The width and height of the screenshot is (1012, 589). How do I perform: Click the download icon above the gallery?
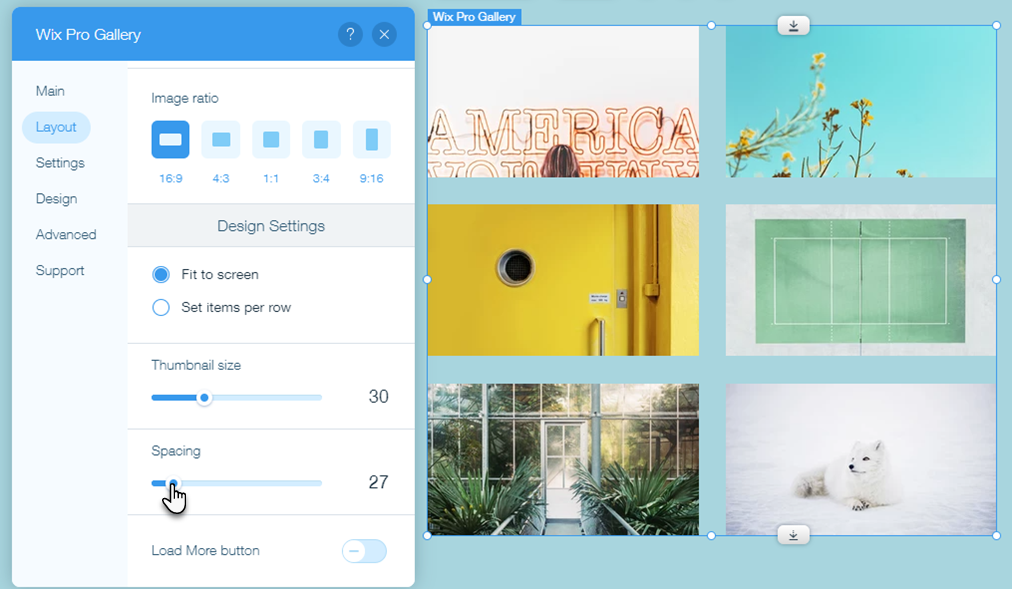(792, 25)
